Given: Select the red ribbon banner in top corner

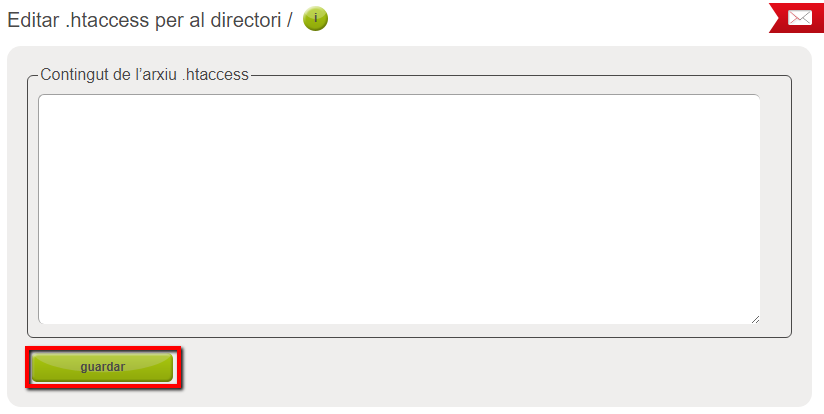Looking at the screenshot, I should point(797,18).
